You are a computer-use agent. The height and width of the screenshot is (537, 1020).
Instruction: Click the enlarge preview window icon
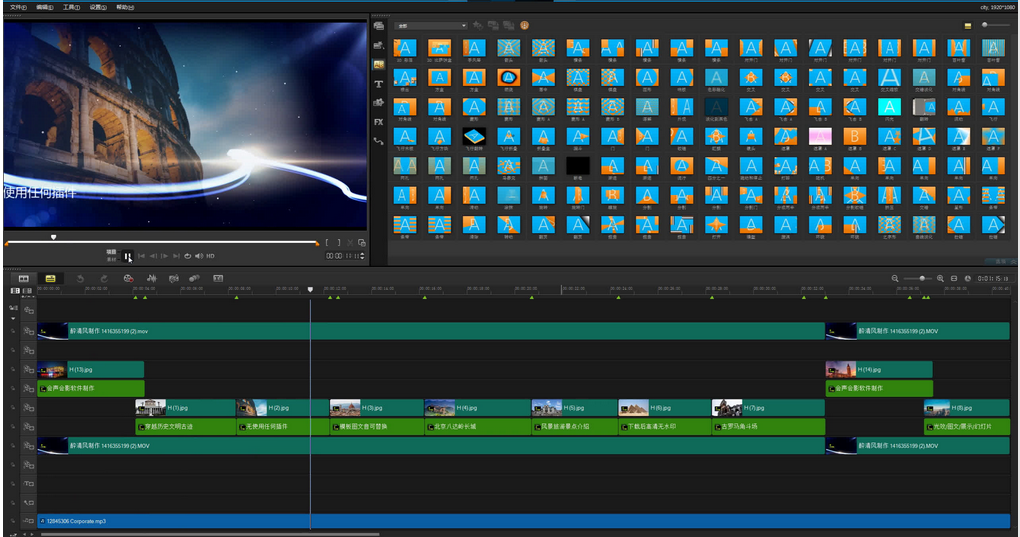click(x=362, y=242)
